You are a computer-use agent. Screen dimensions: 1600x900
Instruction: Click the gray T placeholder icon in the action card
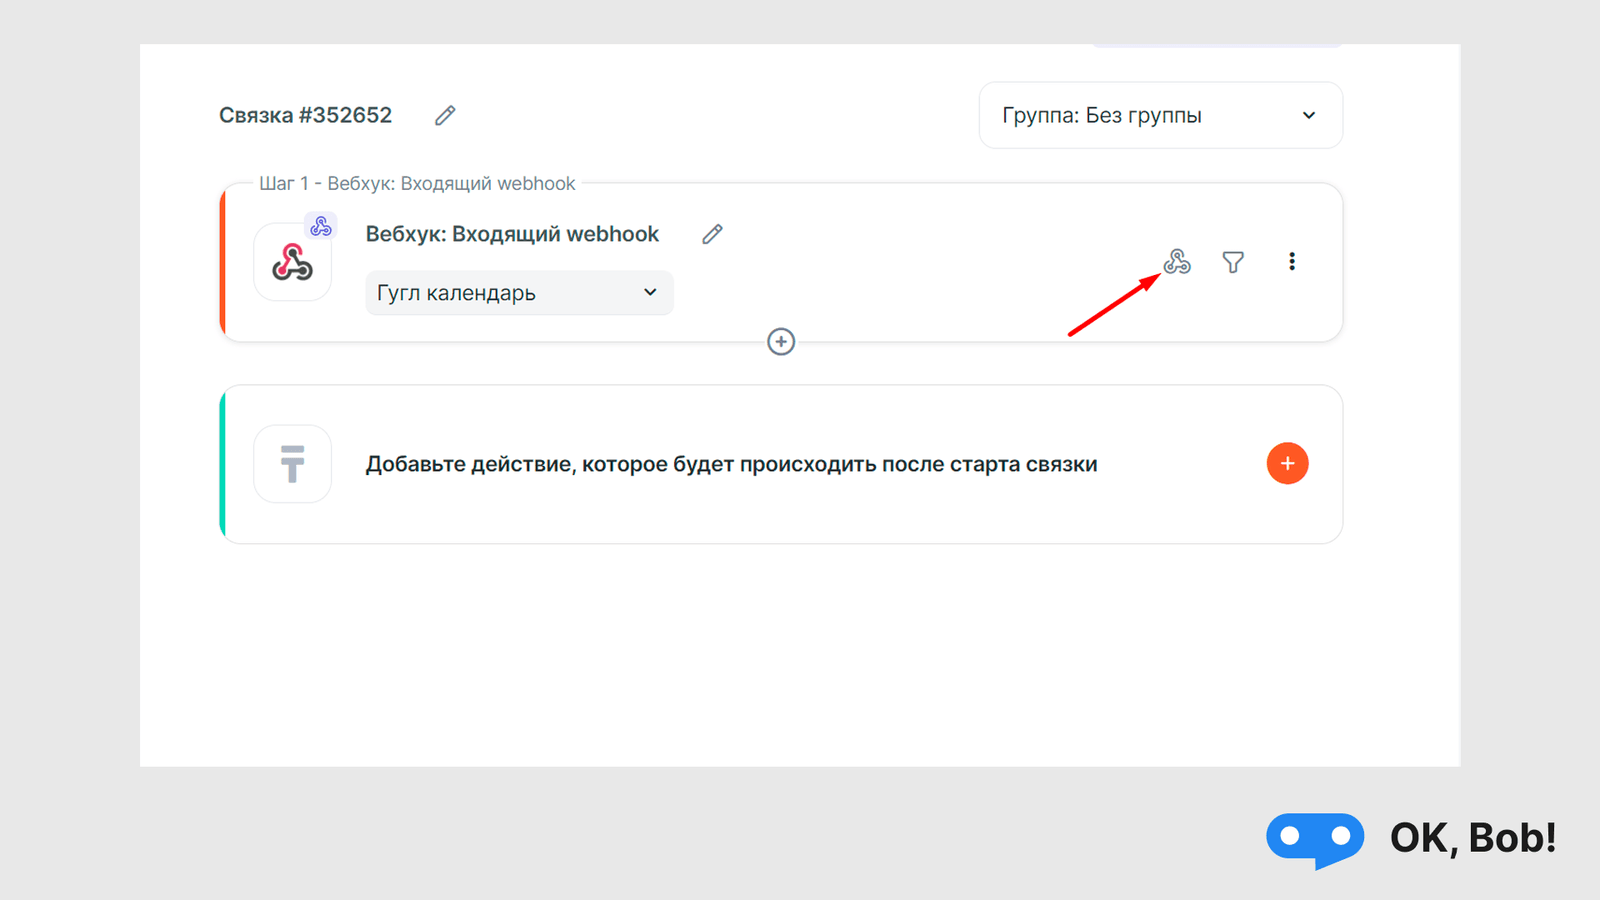tap(292, 463)
